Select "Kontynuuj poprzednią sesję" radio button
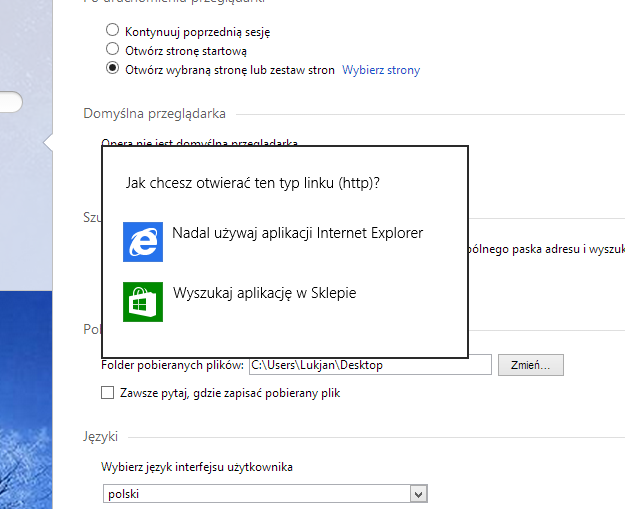 point(112,30)
